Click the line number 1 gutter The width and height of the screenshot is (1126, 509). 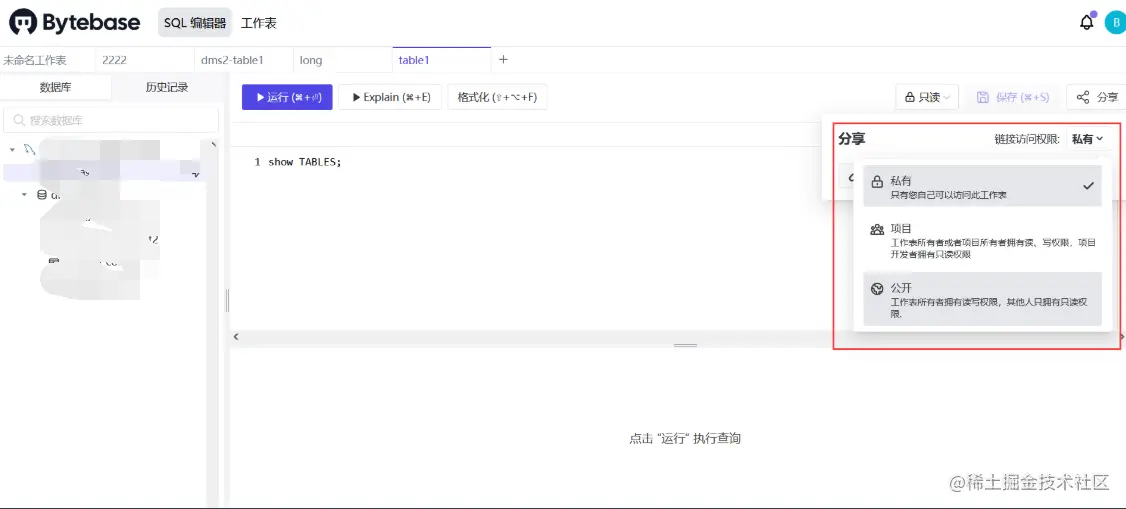click(x=257, y=162)
